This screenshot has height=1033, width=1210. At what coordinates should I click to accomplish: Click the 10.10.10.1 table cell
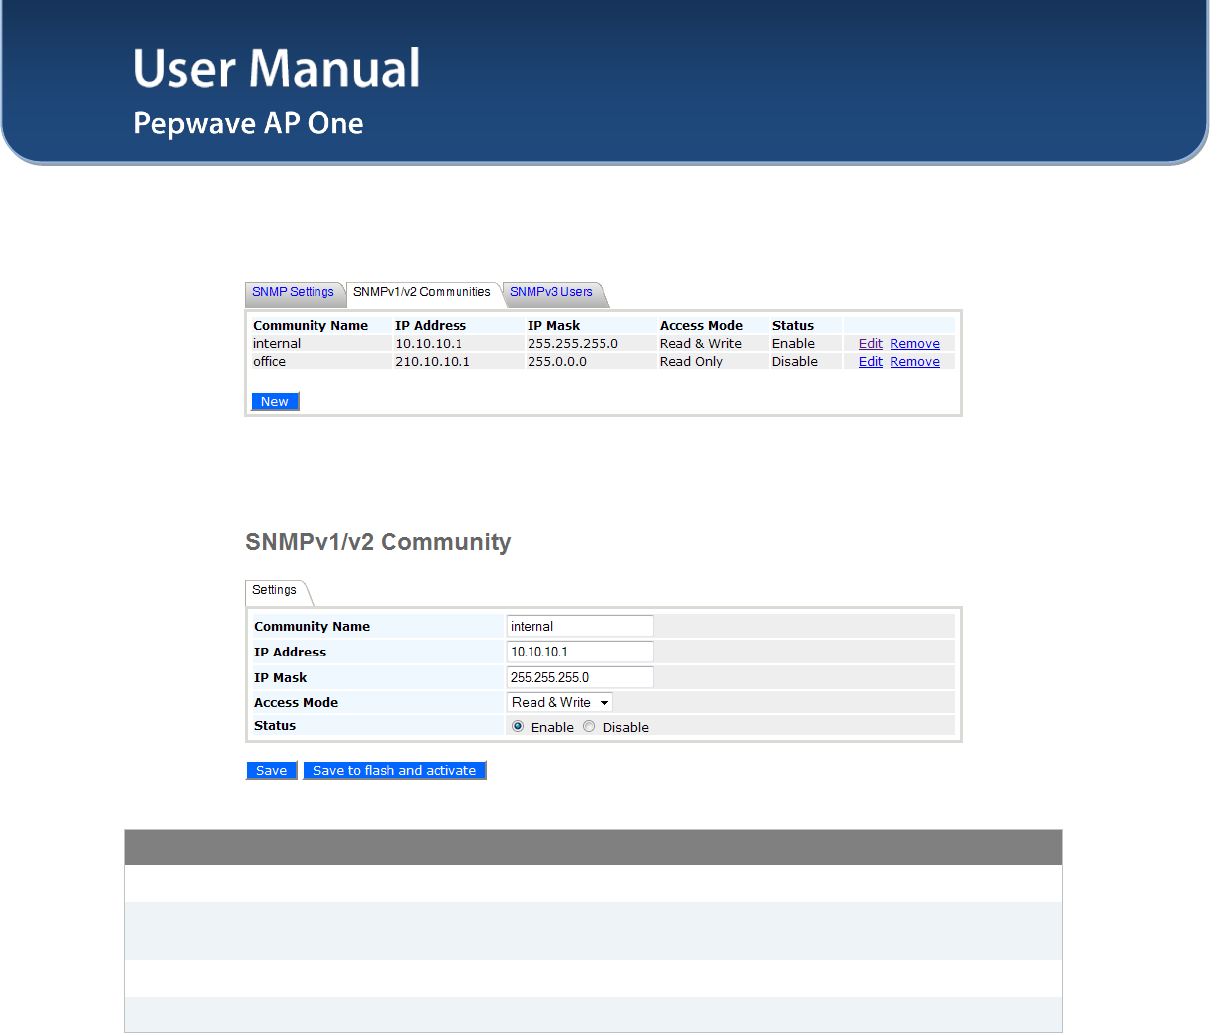(x=459, y=344)
